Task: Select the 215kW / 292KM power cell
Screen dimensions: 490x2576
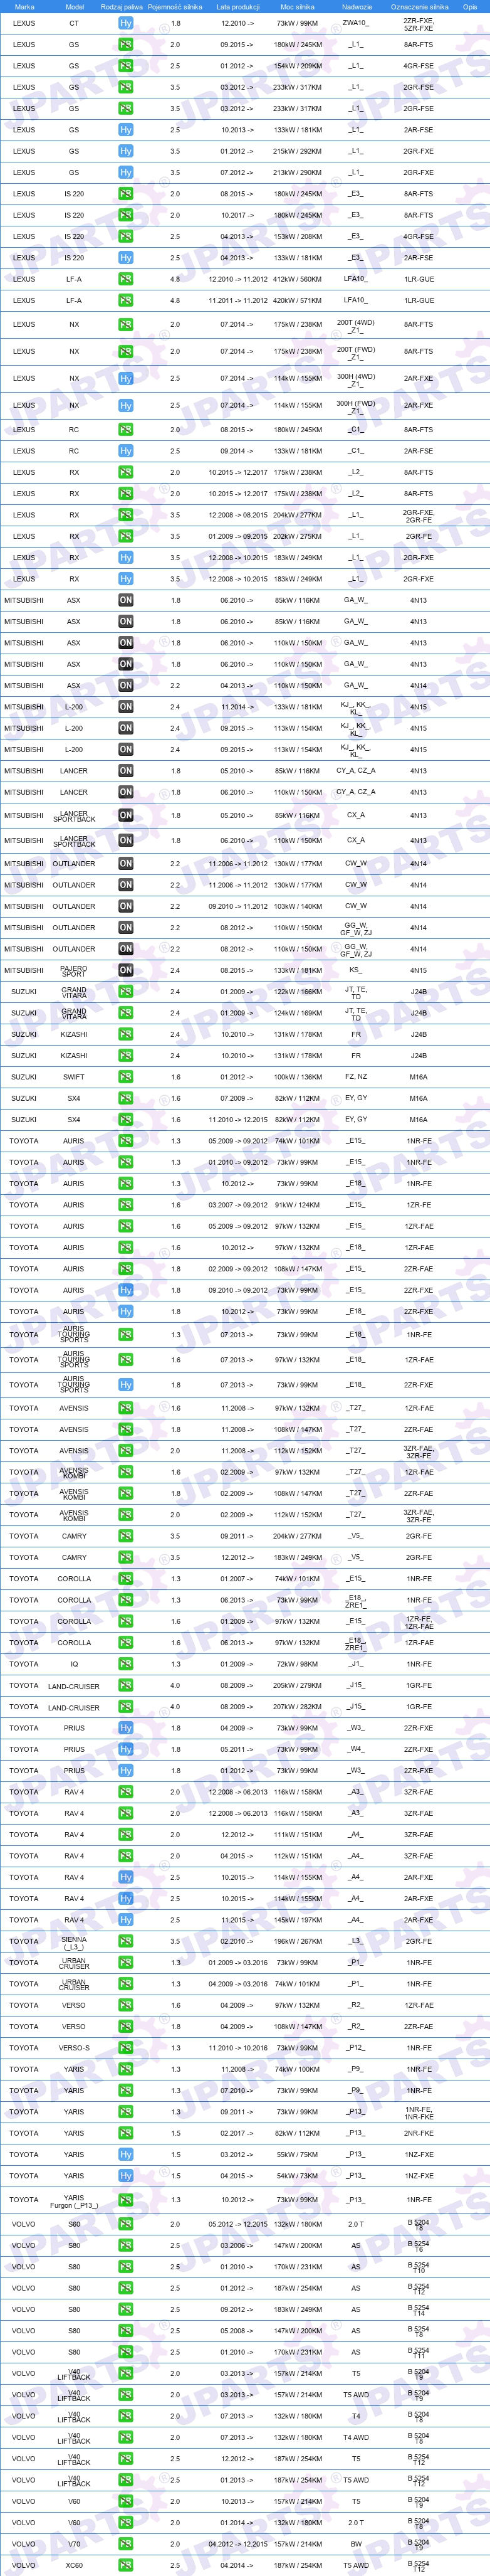Action: tap(297, 151)
